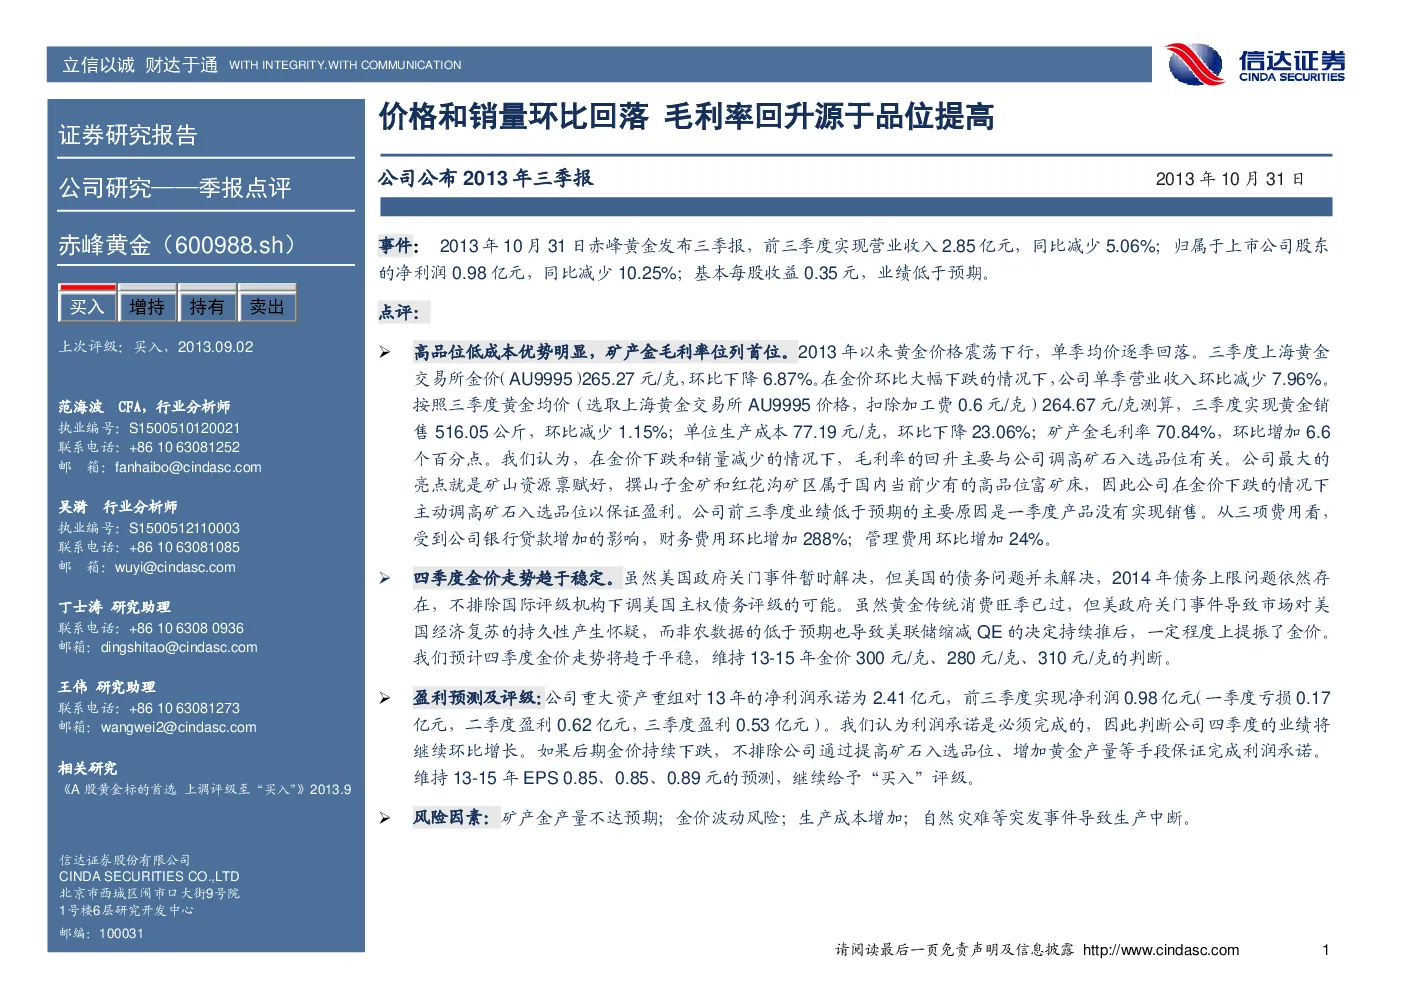Click heading 四季度金价走势趋于稳定
This screenshot has width=1403, height=992.
pos(517,578)
